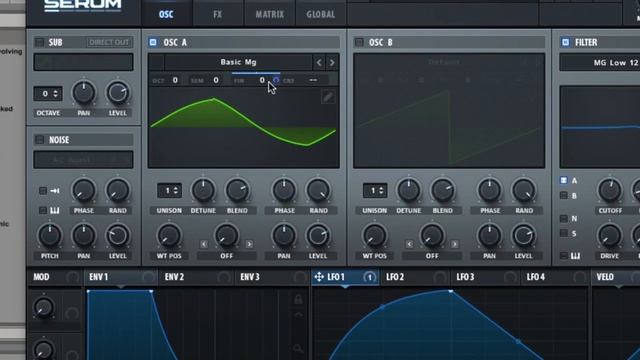This screenshot has width=640, height=360.
Task: Switch to the FX tab
Action: 218,14
